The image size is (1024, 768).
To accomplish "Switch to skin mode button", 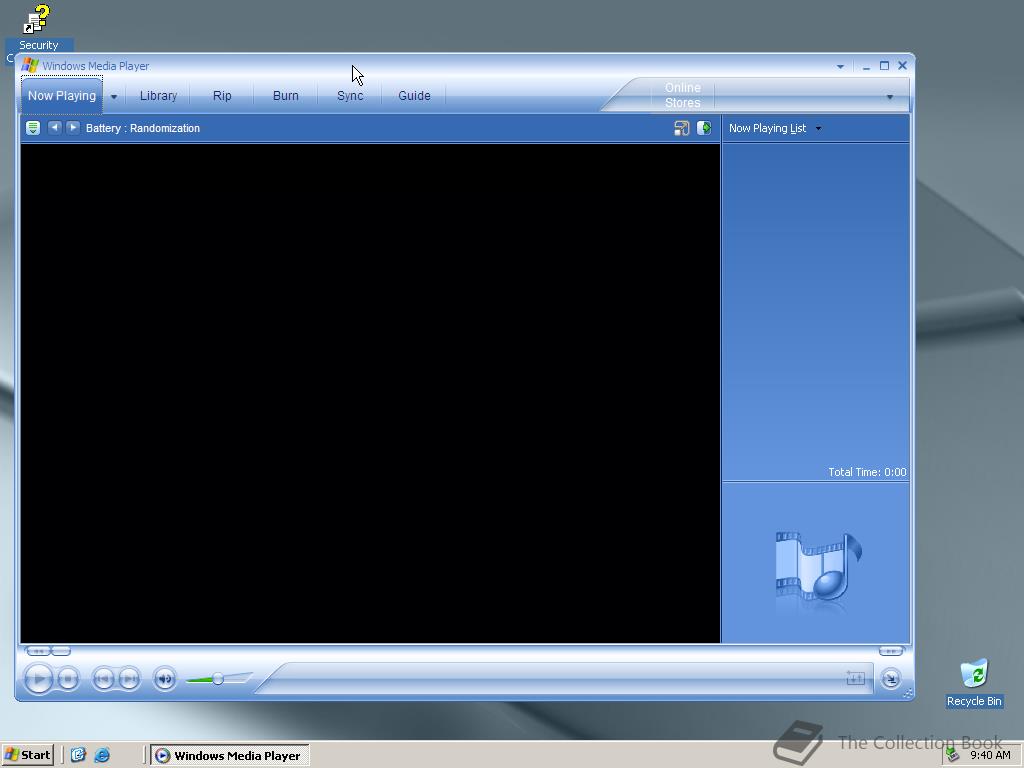I will pos(890,679).
